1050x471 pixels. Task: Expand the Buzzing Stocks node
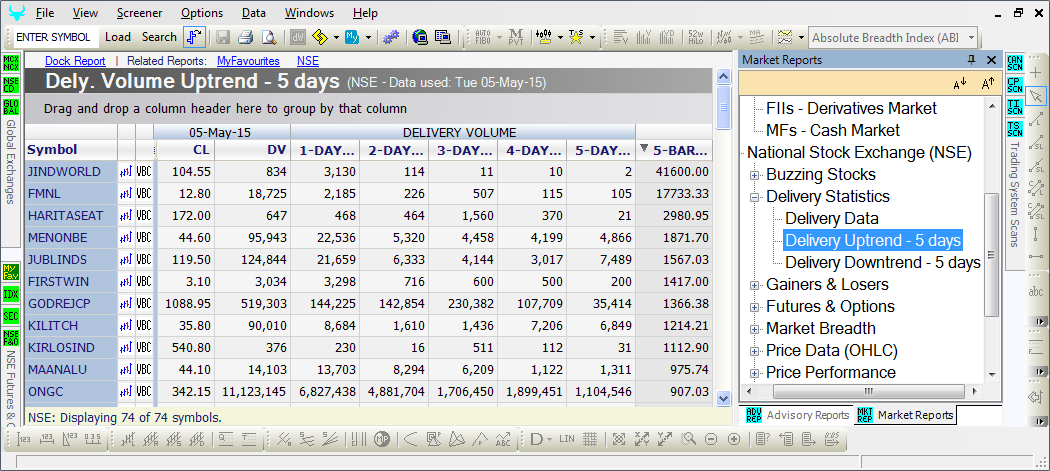tap(755, 175)
